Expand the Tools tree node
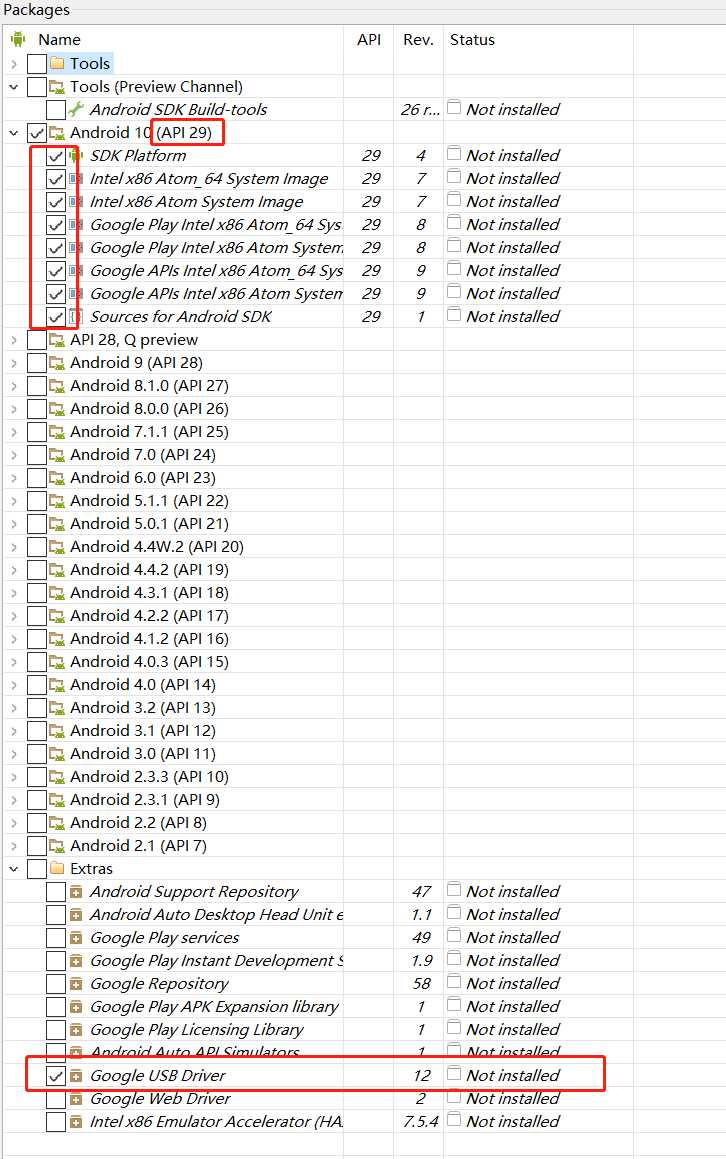This screenshot has height=1159, width=726. coord(13,64)
